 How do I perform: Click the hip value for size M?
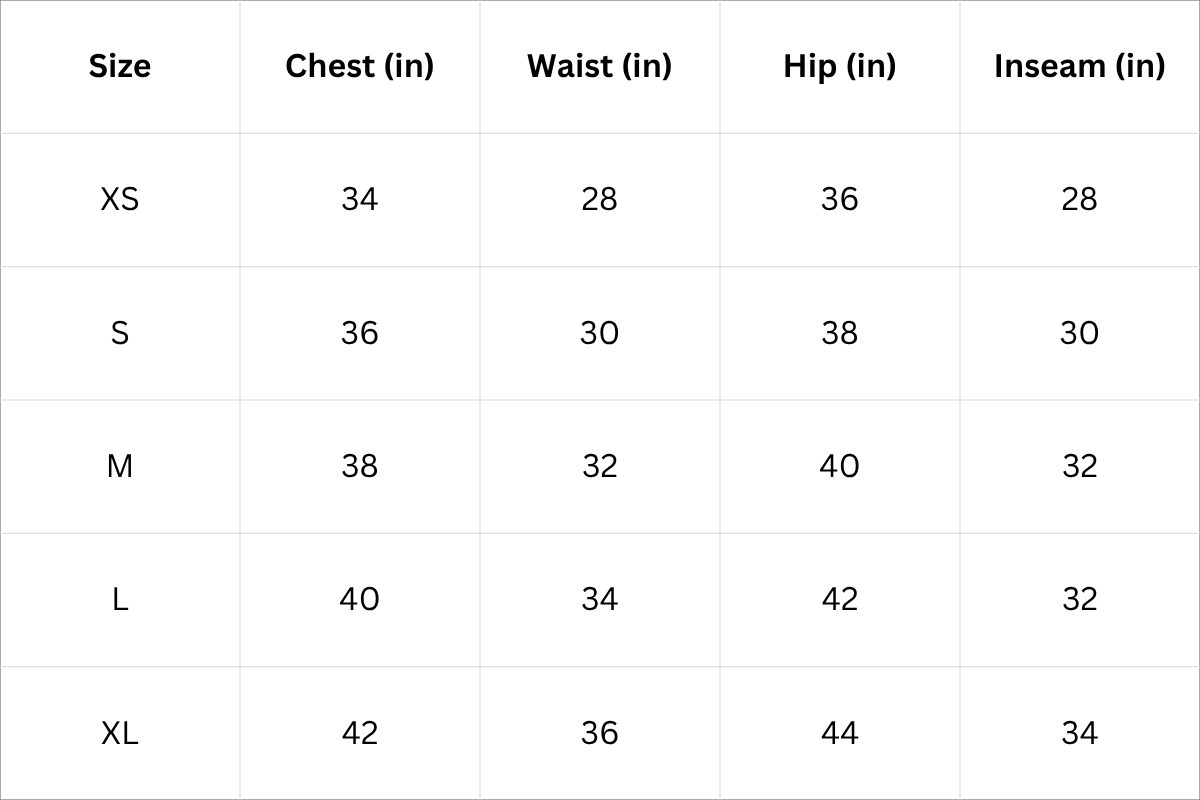840,466
